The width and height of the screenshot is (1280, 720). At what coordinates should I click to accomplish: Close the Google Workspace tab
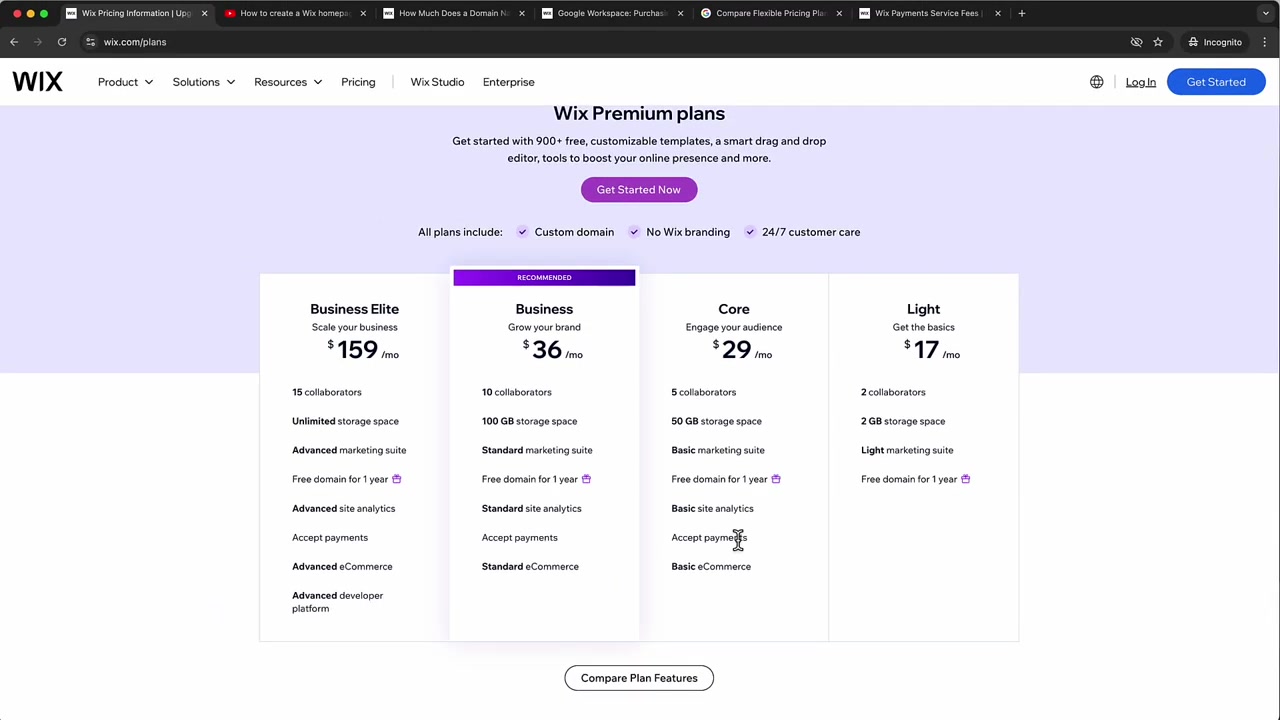click(x=680, y=13)
